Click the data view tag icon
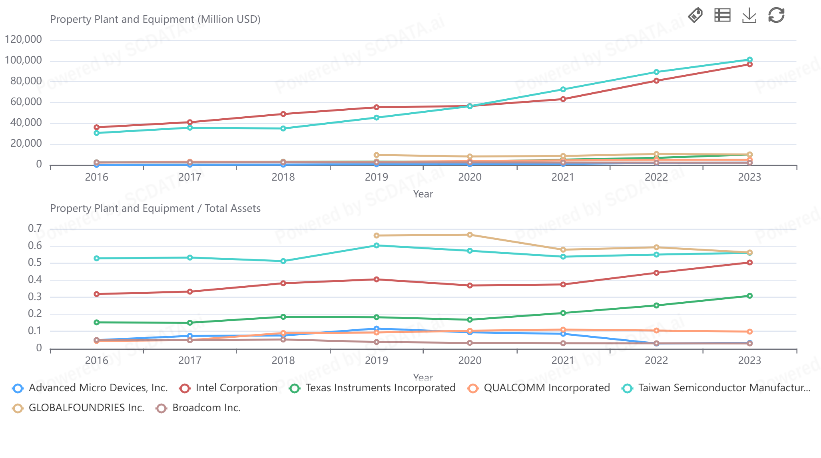Screen dimensions: 821x458 pos(697,14)
